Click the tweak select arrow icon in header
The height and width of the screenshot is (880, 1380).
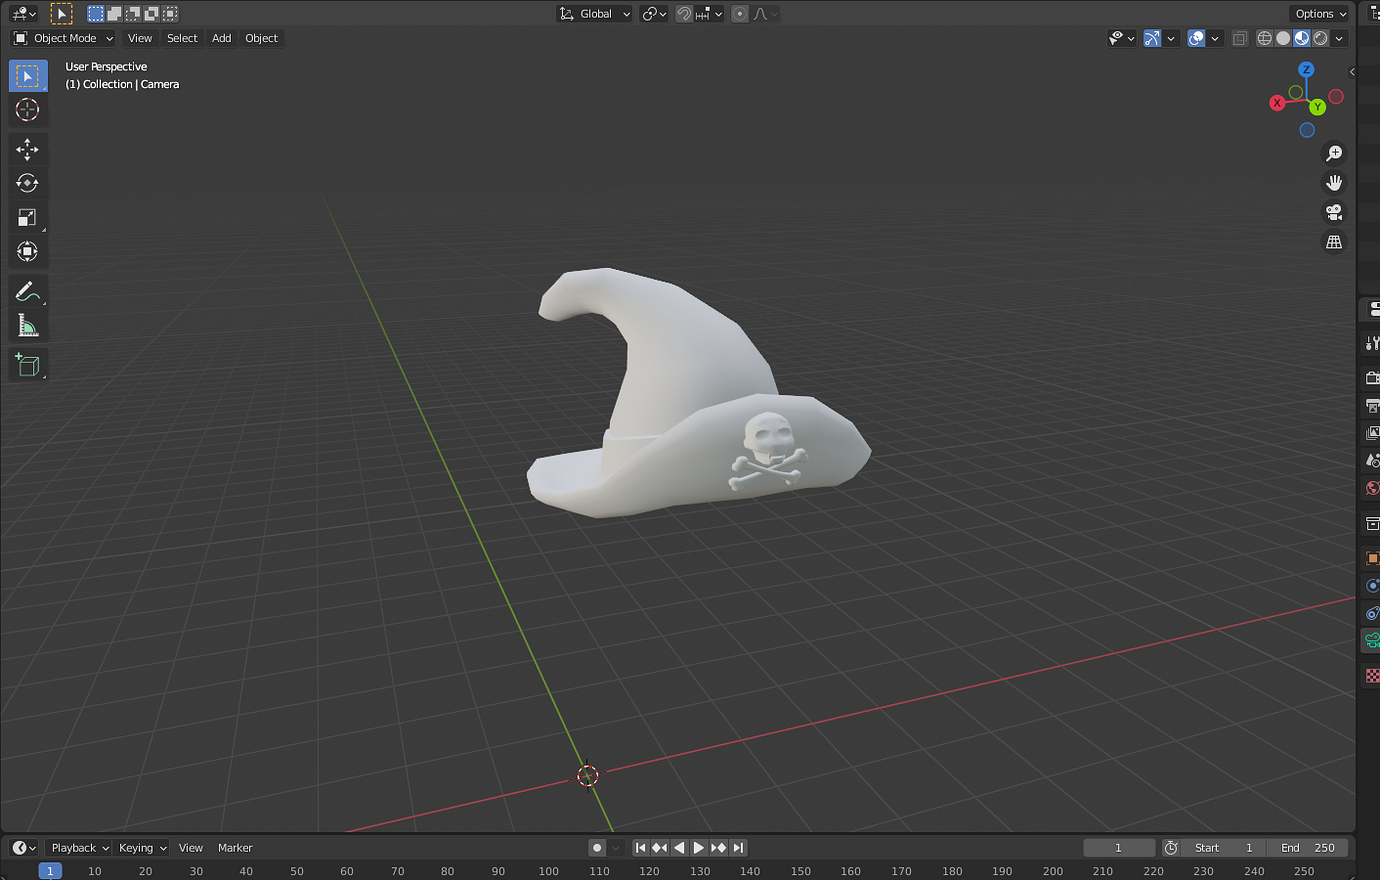pyautogui.click(x=61, y=13)
